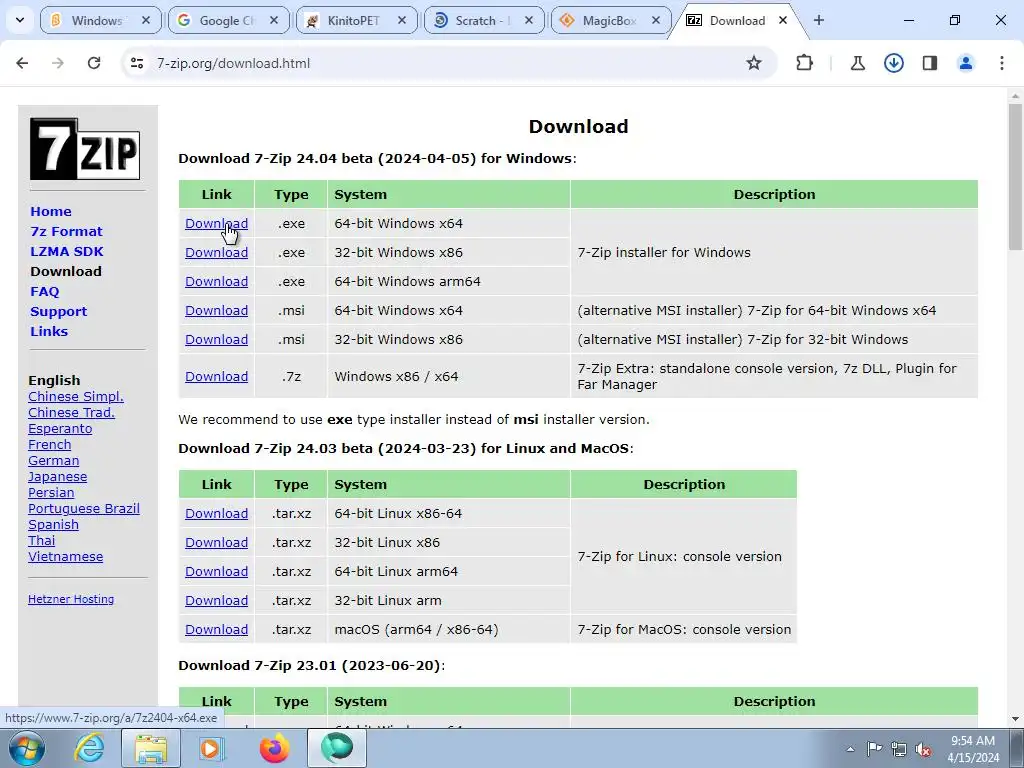Open Chrome Labs flask icon

coord(857,63)
